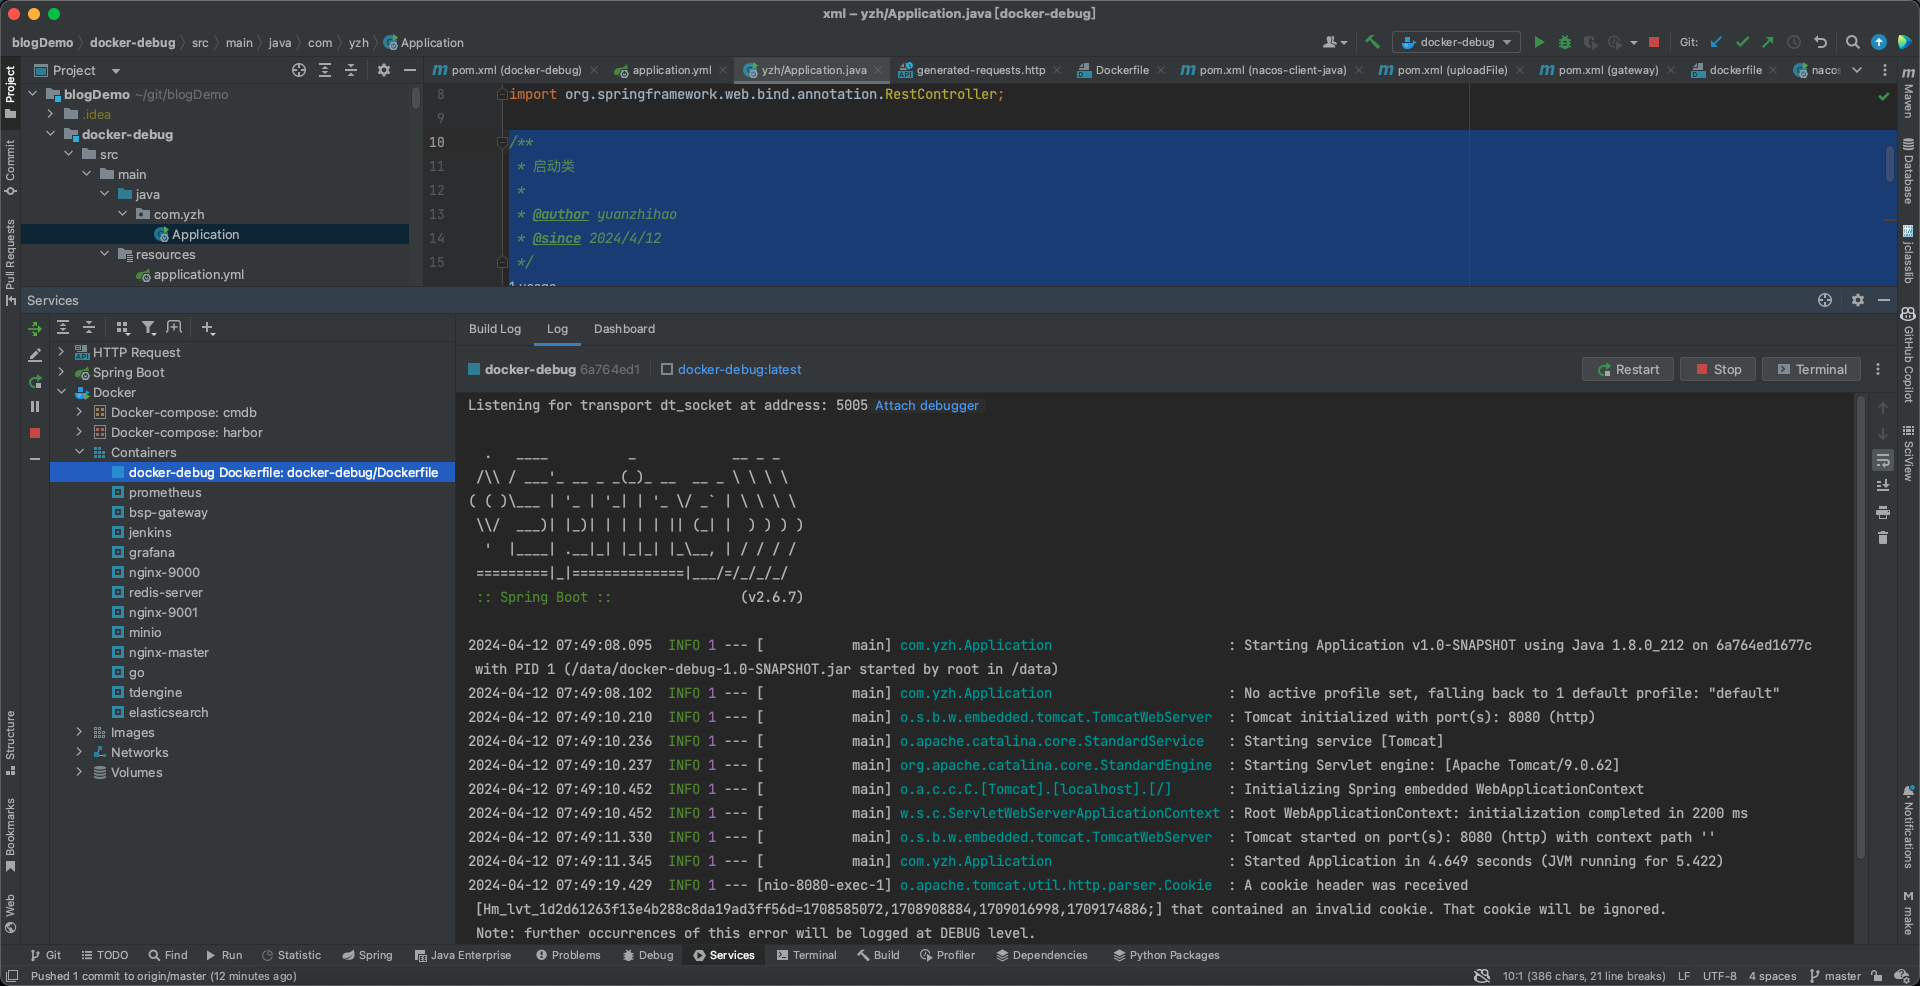
Task: Open Search Everywhere magnifier
Action: [x=1852, y=42]
